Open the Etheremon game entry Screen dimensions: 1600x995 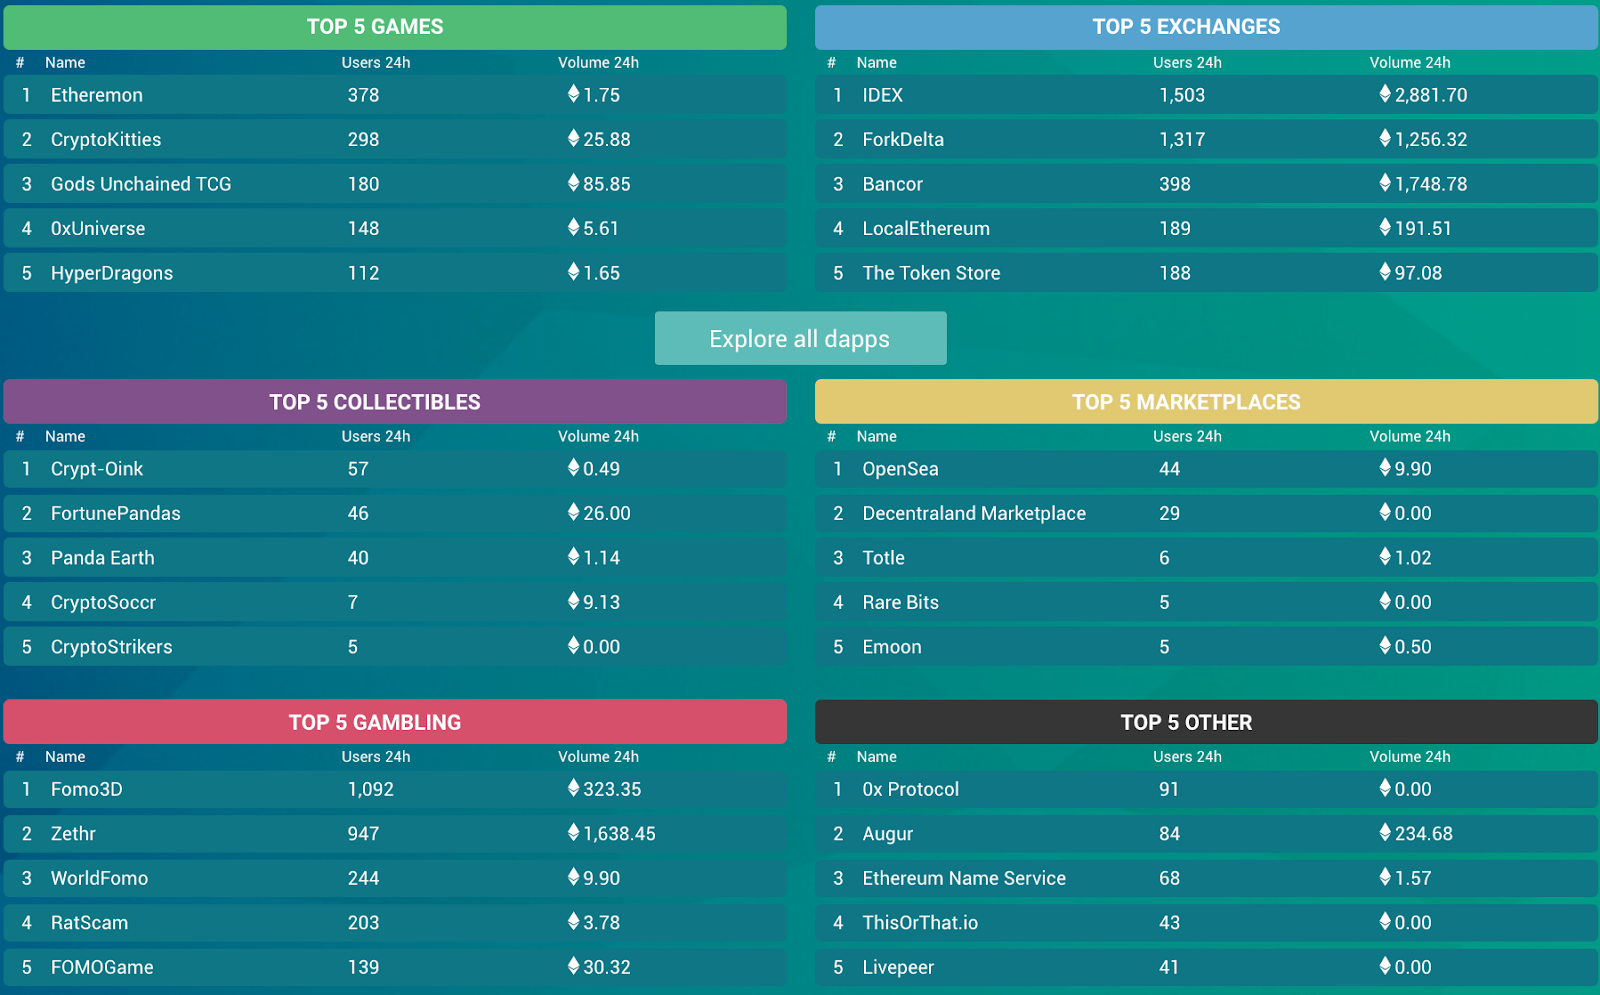pyautogui.click(x=97, y=95)
